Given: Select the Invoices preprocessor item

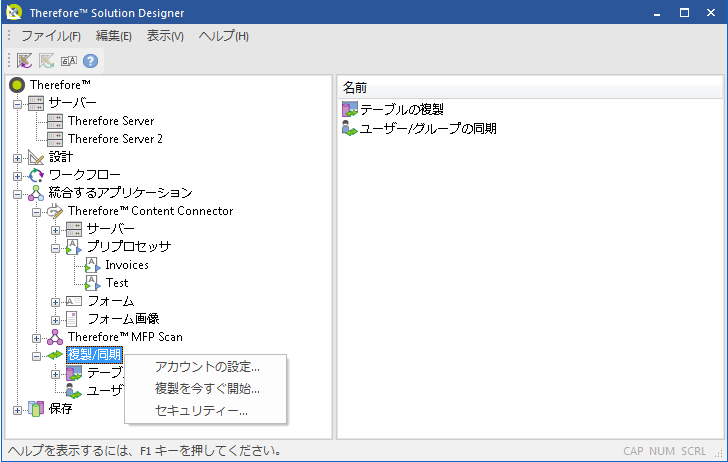Looking at the screenshot, I should (x=126, y=265).
